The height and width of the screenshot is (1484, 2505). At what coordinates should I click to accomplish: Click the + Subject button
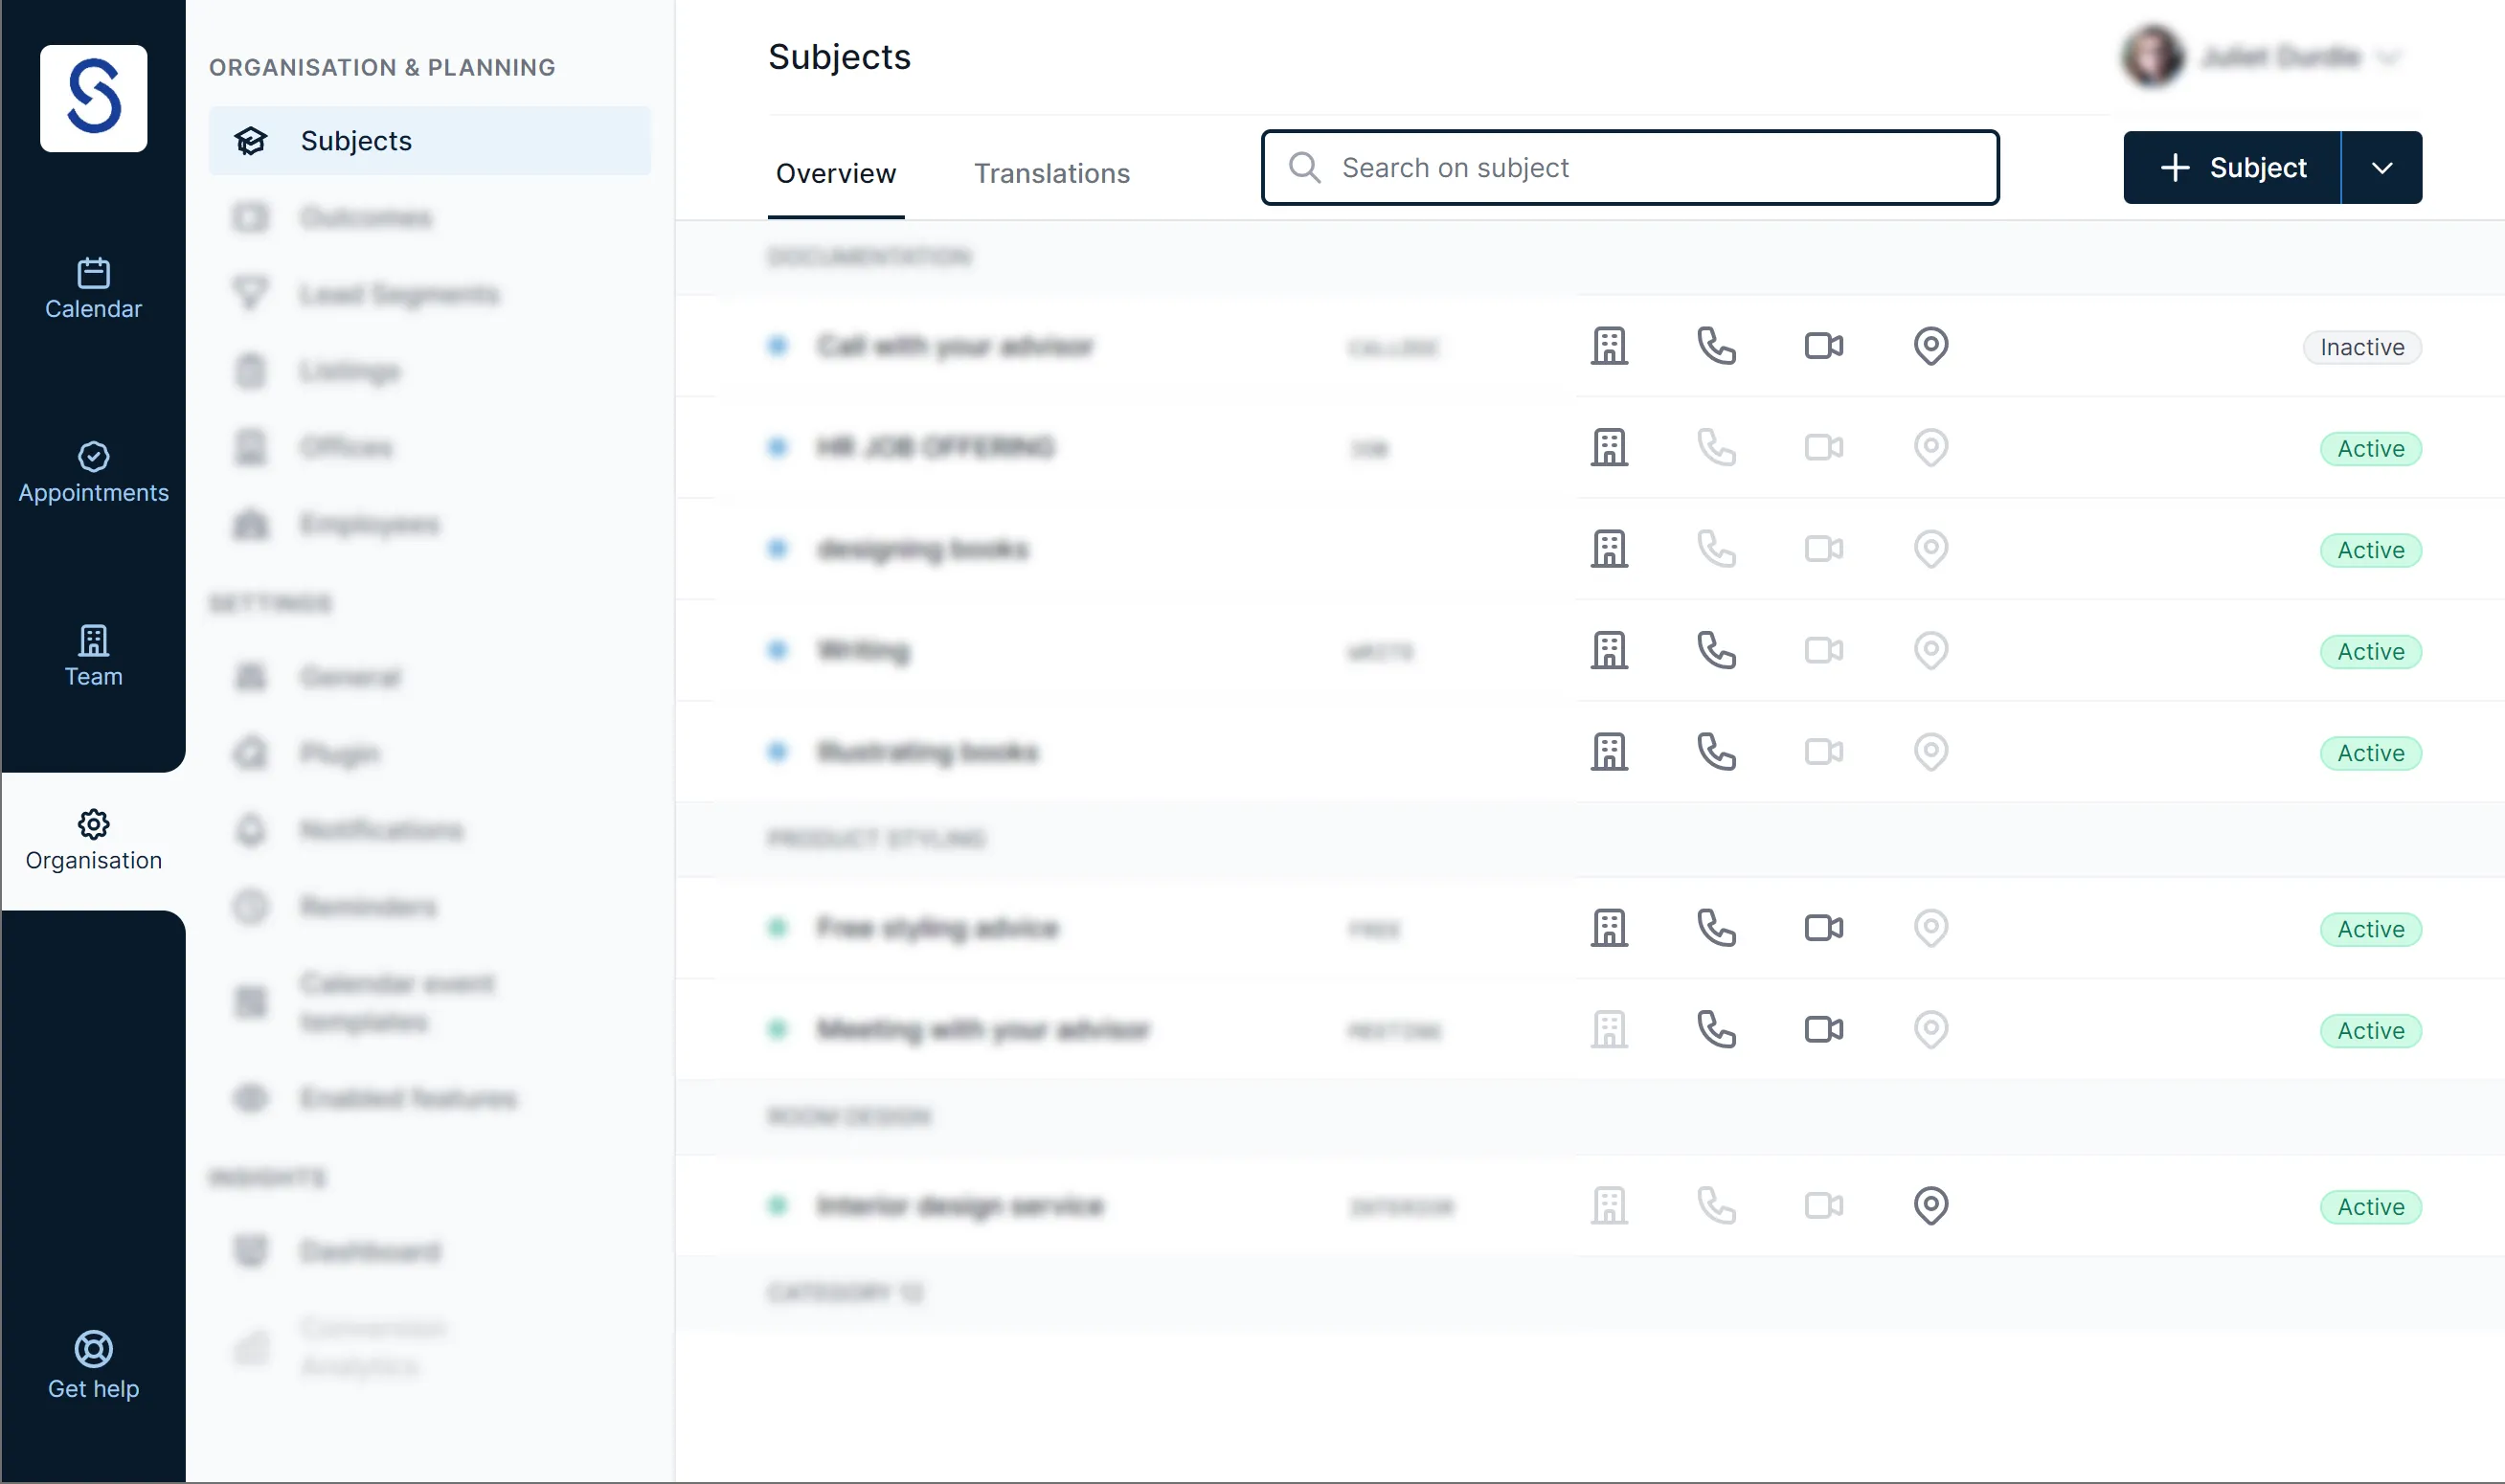coord(2232,167)
